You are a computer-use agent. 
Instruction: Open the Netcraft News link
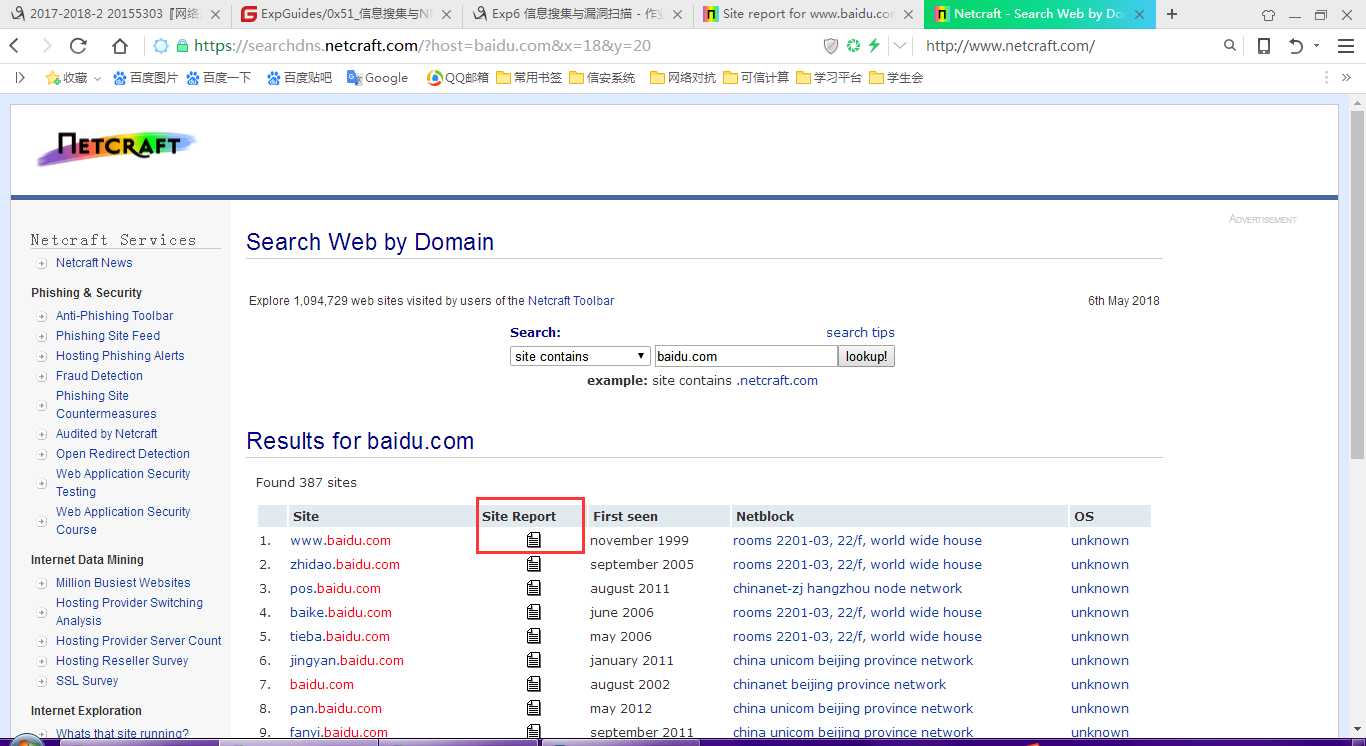[x=94, y=263]
